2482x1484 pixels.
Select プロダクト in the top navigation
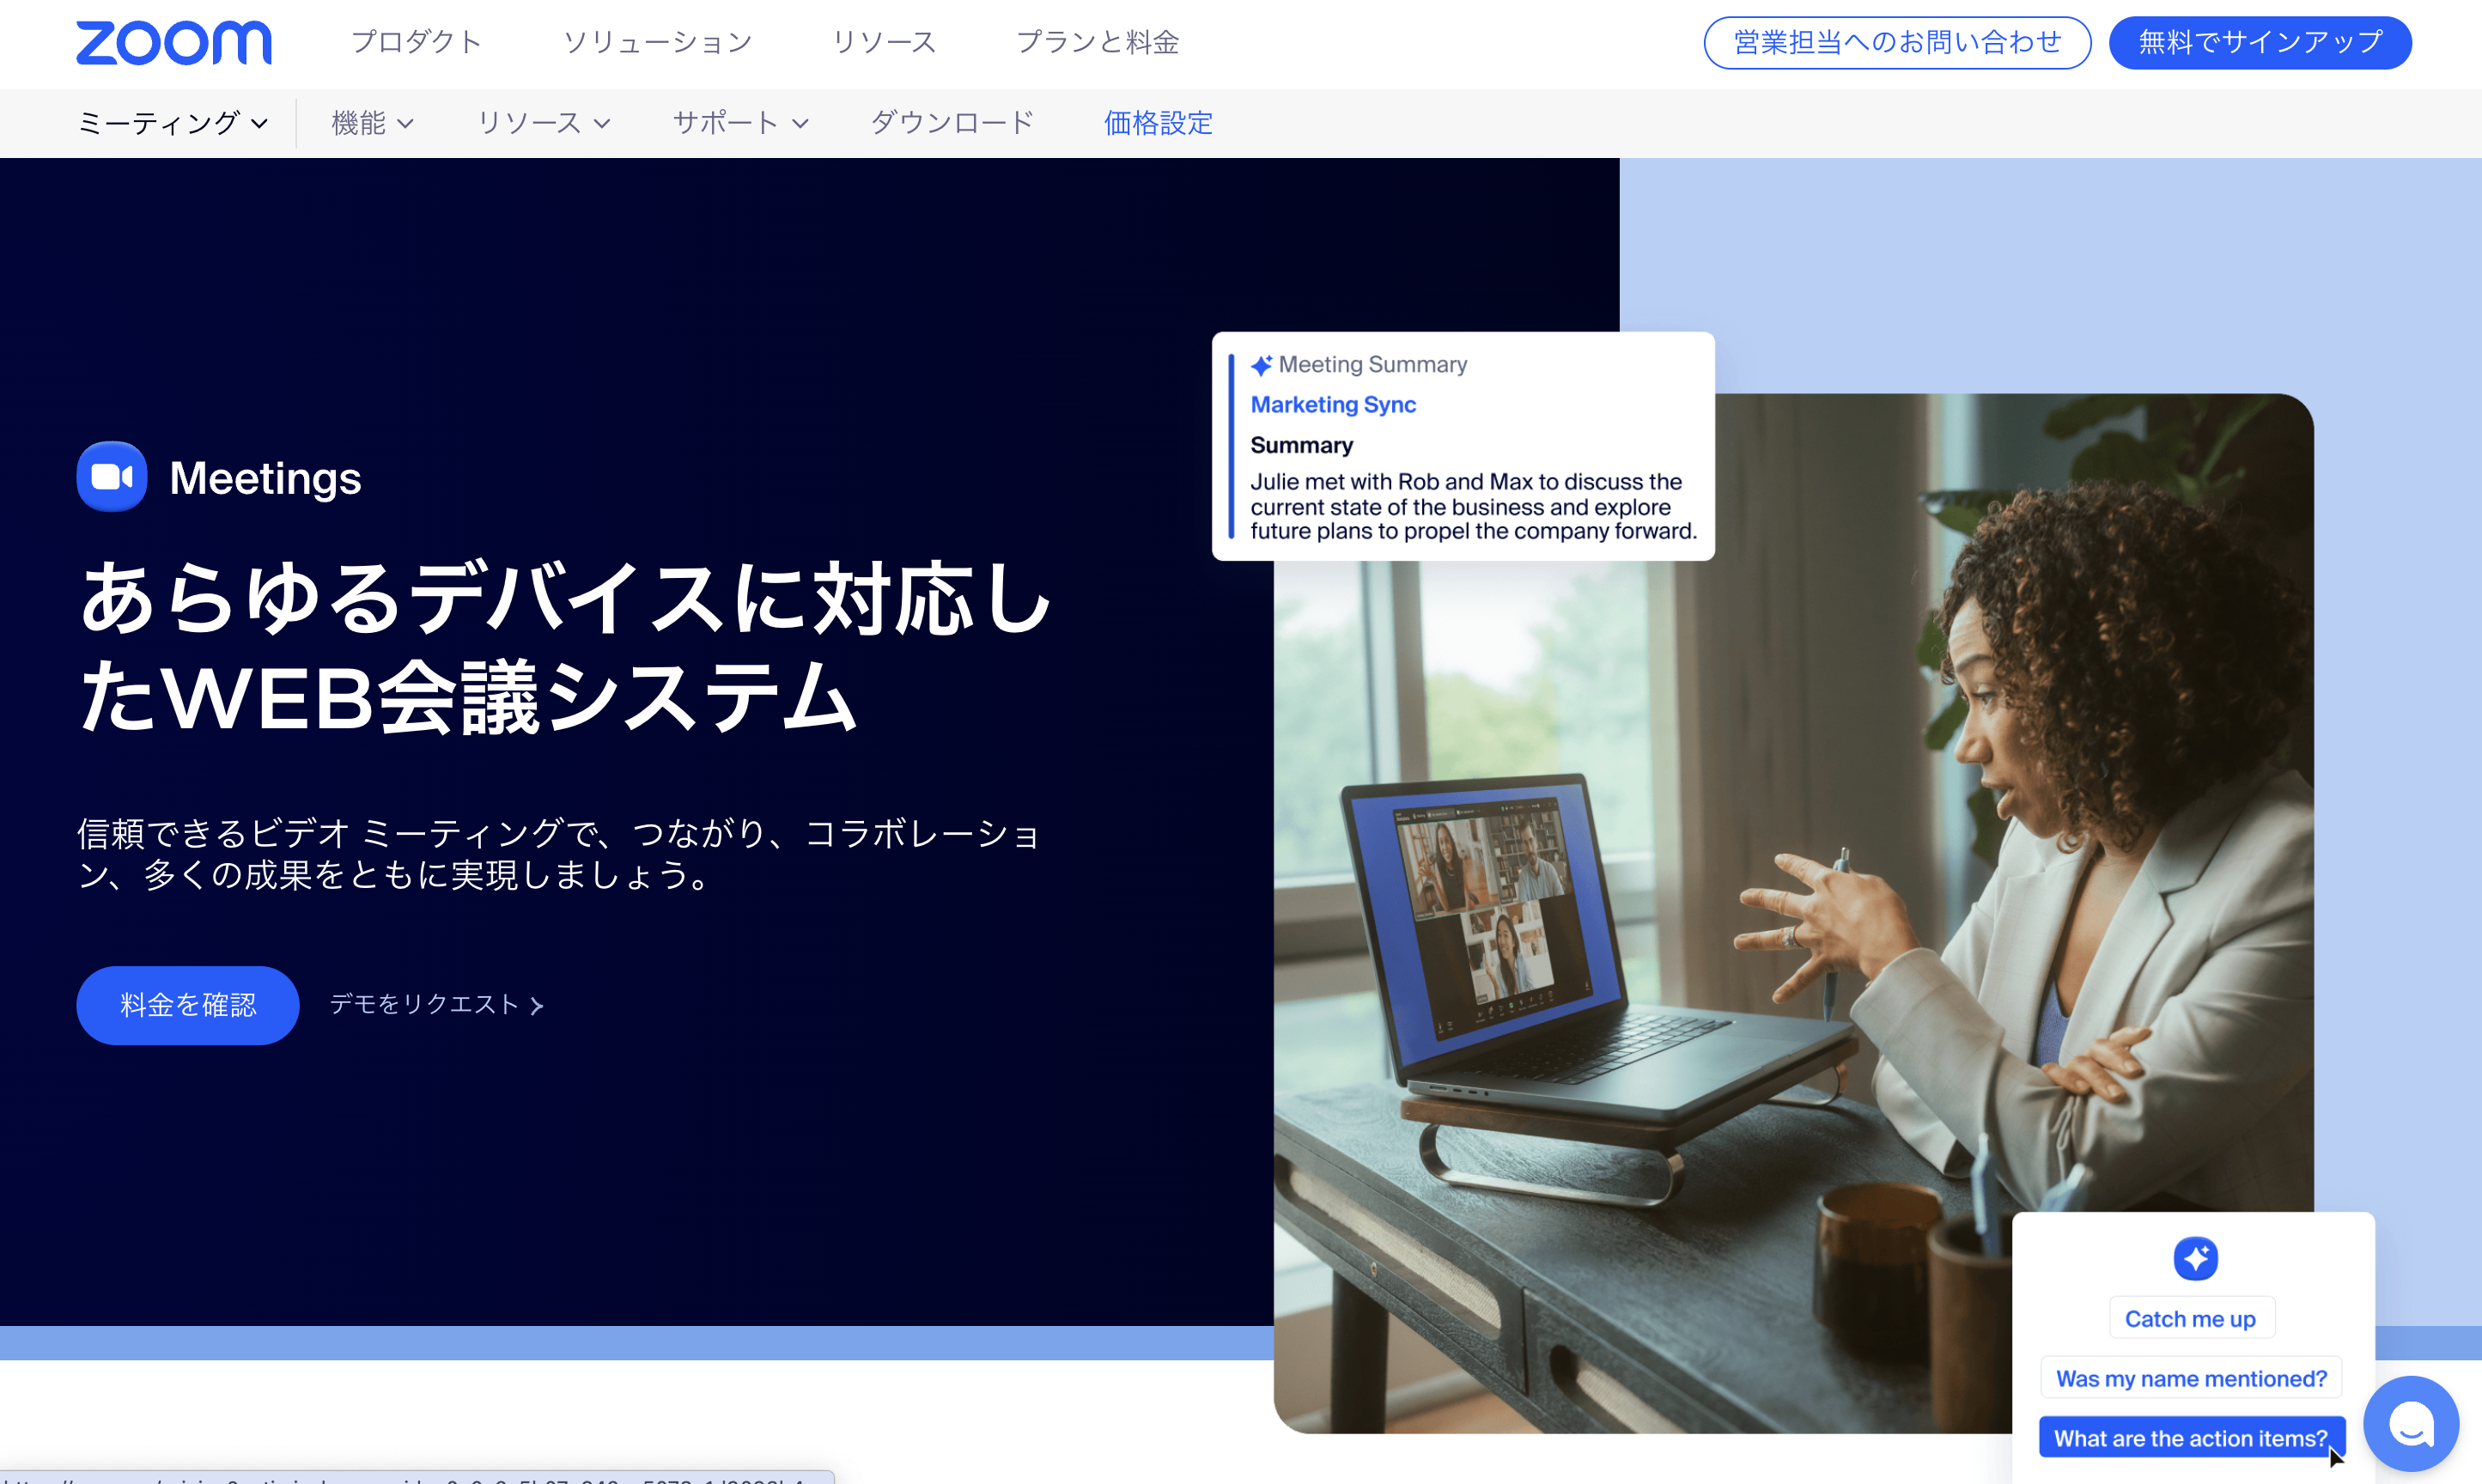point(416,42)
